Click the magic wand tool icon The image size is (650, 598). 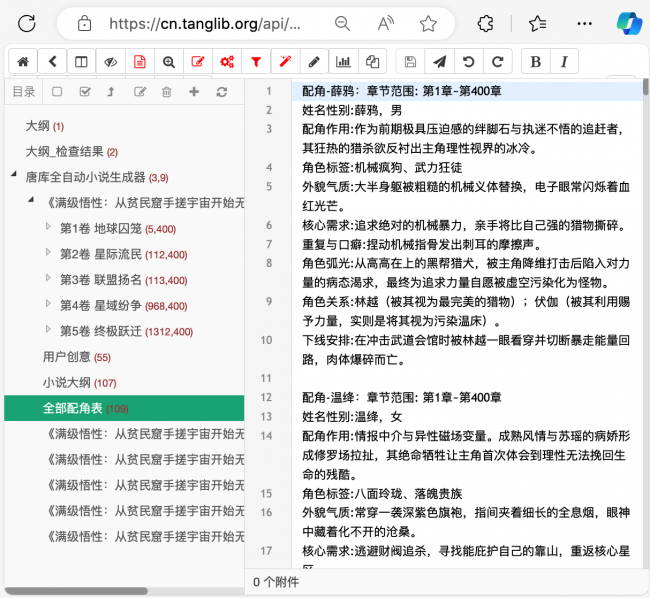(x=285, y=61)
